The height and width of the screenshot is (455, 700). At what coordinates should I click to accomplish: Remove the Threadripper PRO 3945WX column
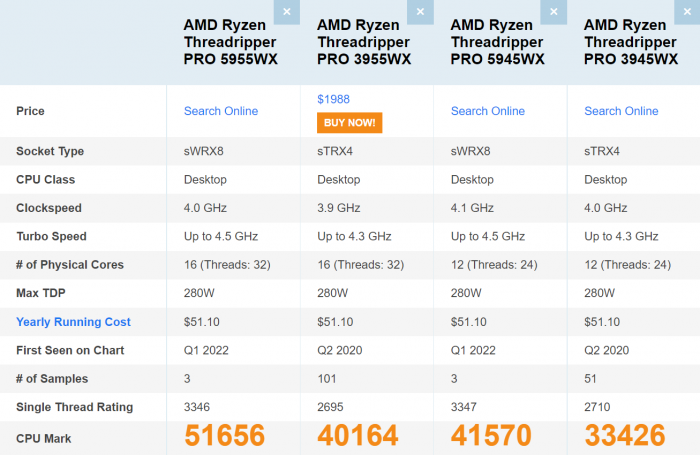click(x=687, y=12)
